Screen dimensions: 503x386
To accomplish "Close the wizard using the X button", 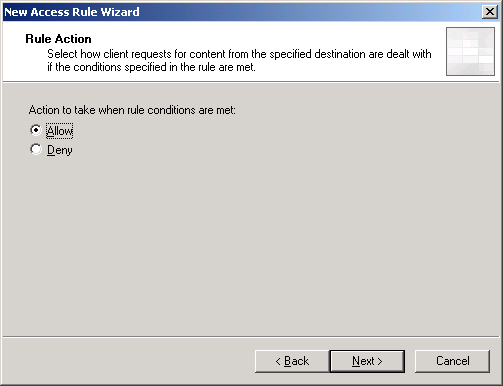I will [x=490, y=12].
